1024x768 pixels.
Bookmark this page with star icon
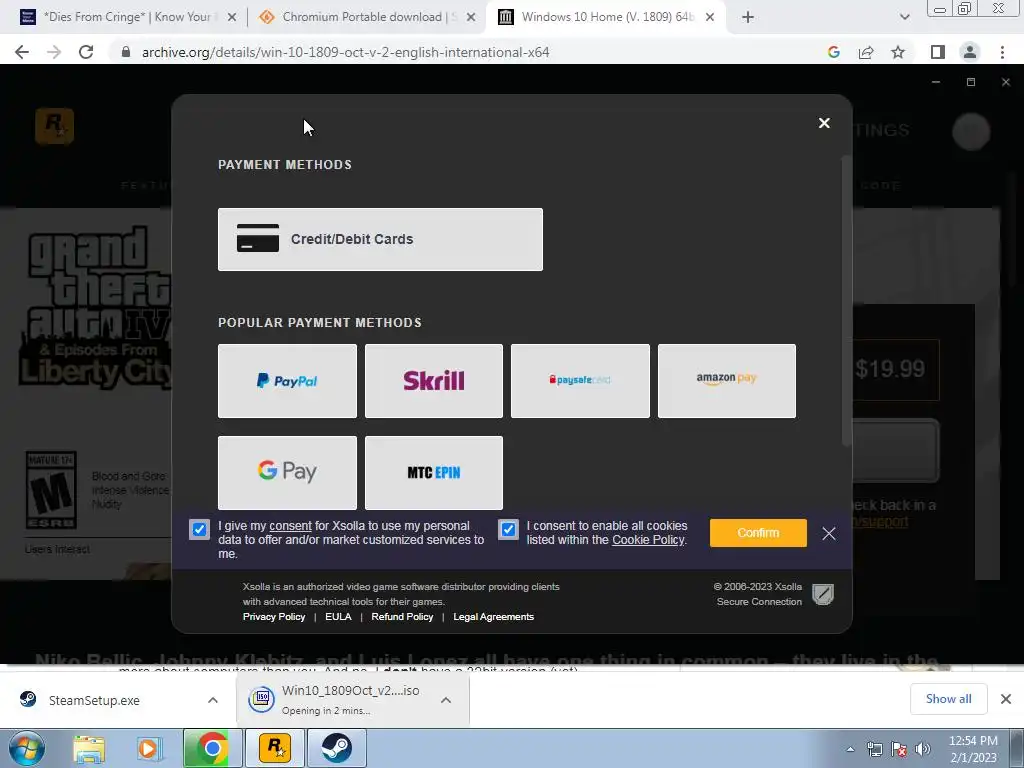tap(898, 52)
